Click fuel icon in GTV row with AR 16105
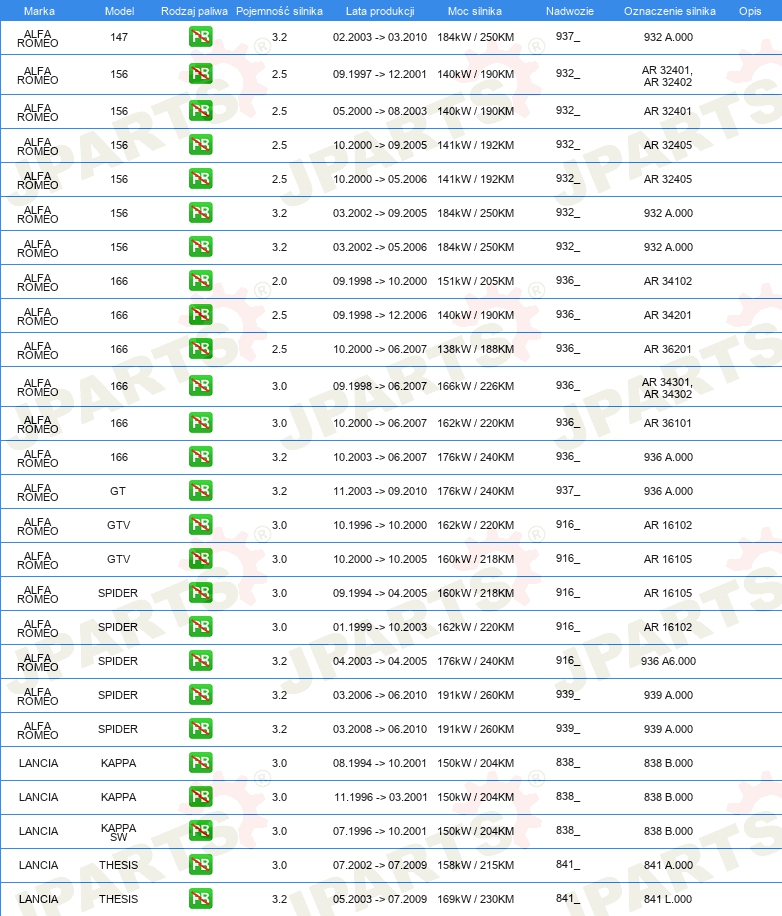 tap(200, 558)
